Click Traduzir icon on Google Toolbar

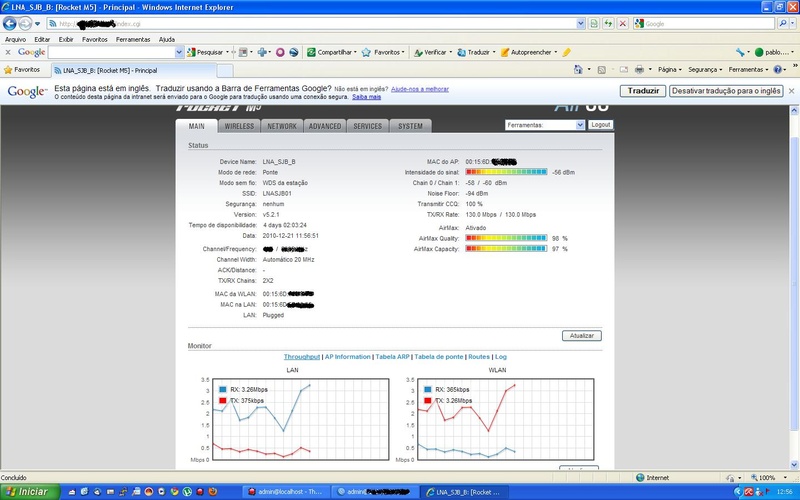[x=461, y=52]
